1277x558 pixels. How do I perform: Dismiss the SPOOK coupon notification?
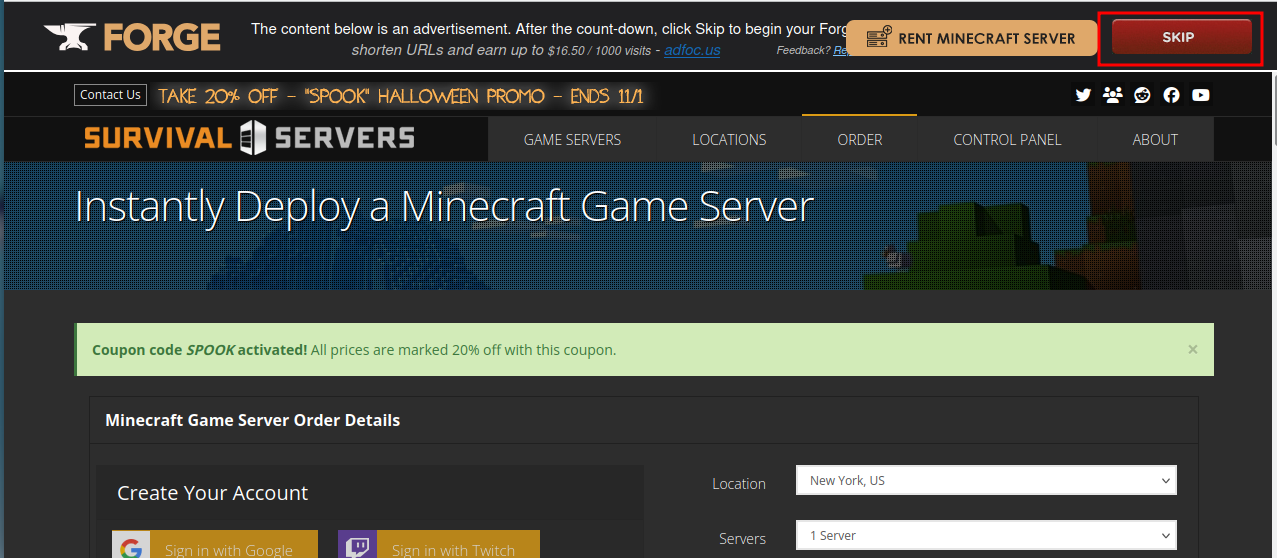click(1192, 349)
